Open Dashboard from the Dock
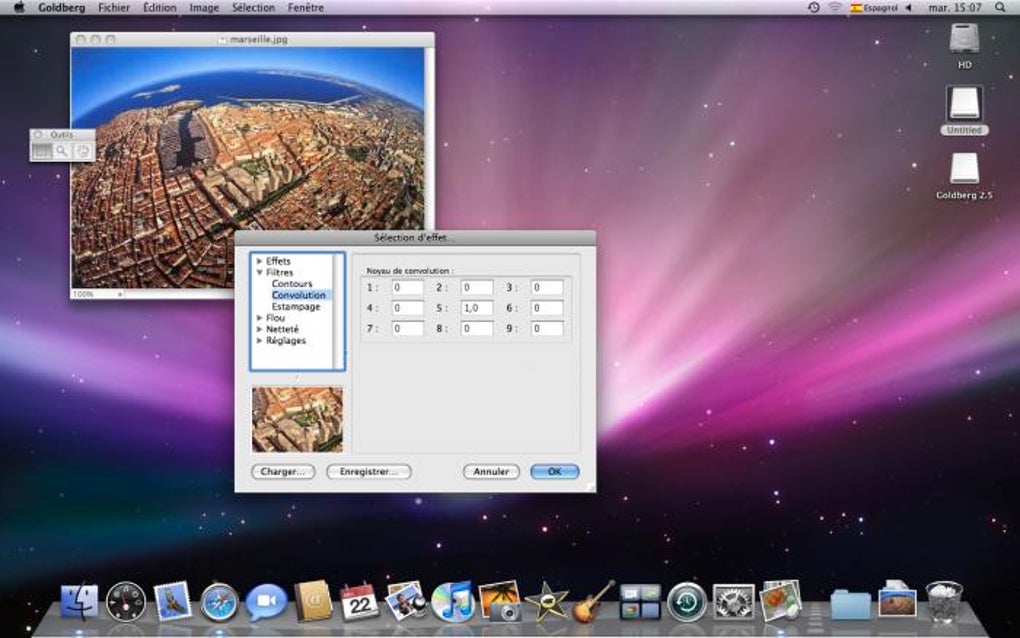The height and width of the screenshot is (638, 1020). pyautogui.click(x=126, y=602)
